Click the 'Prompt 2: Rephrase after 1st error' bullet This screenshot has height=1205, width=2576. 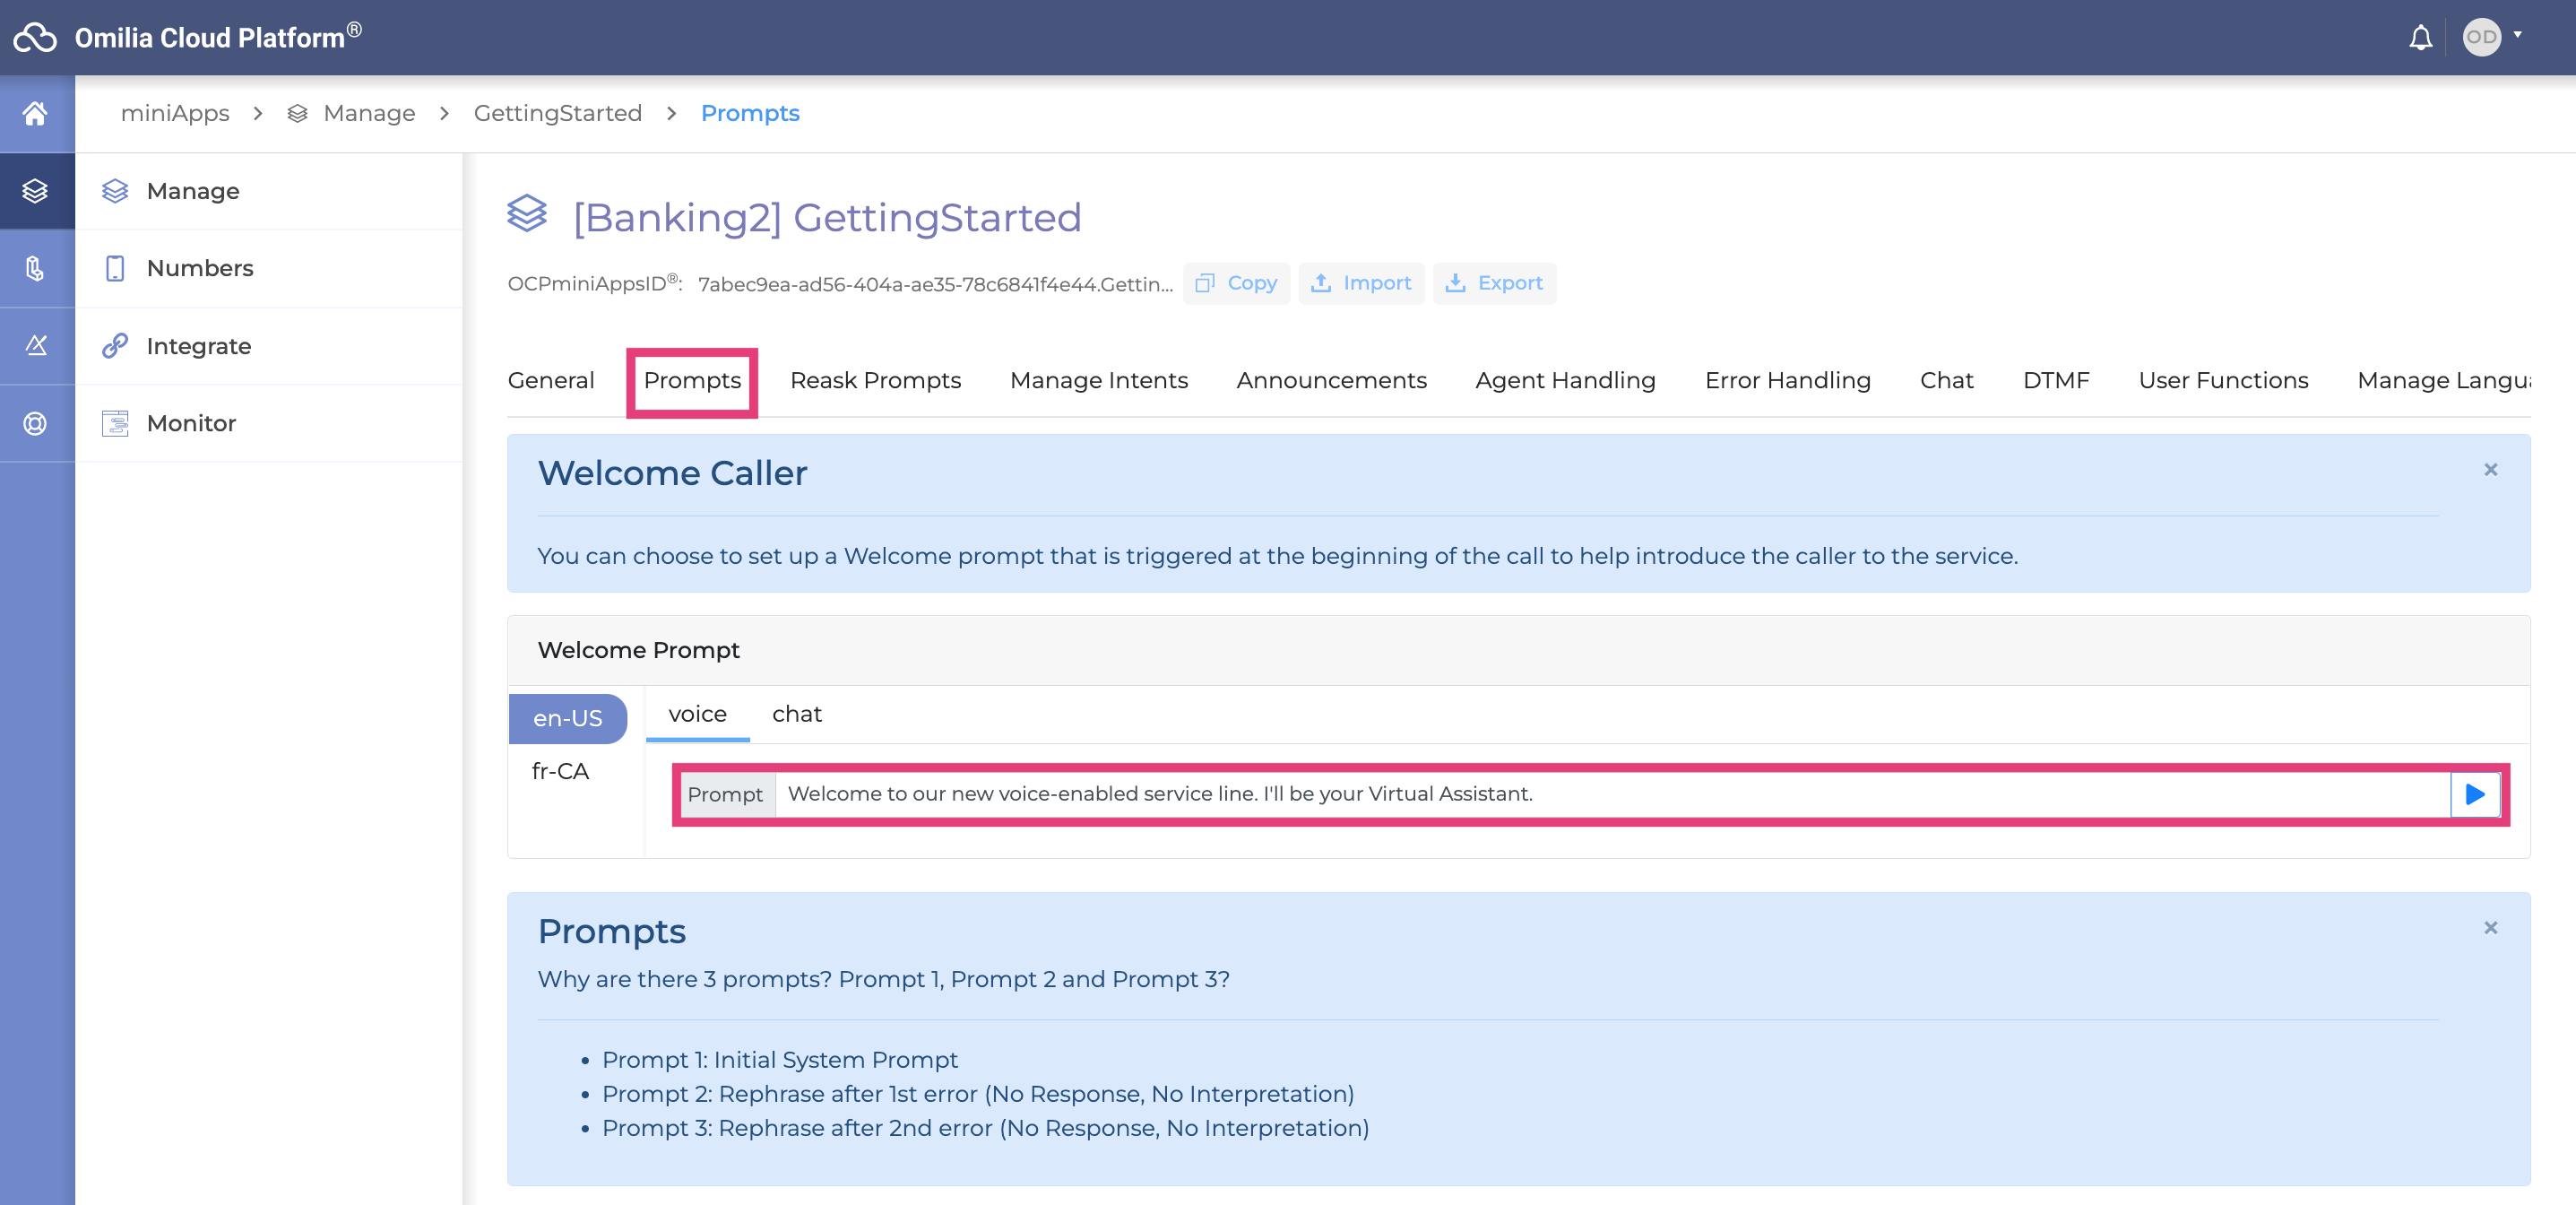[x=977, y=1094]
